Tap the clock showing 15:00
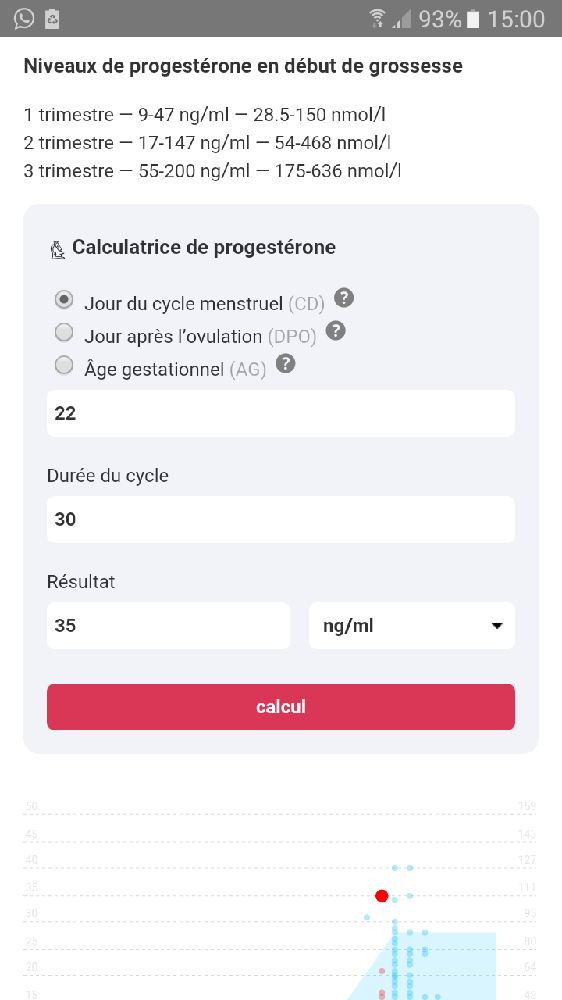This screenshot has width=562, height=1000. (x=516, y=18)
